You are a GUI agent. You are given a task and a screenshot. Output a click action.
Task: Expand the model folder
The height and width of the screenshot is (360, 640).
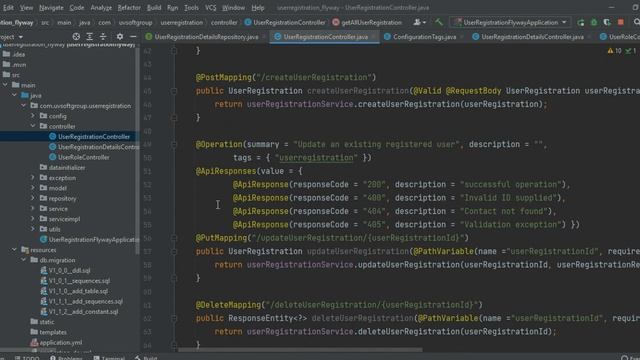pyautogui.click(x=33, y=188)
